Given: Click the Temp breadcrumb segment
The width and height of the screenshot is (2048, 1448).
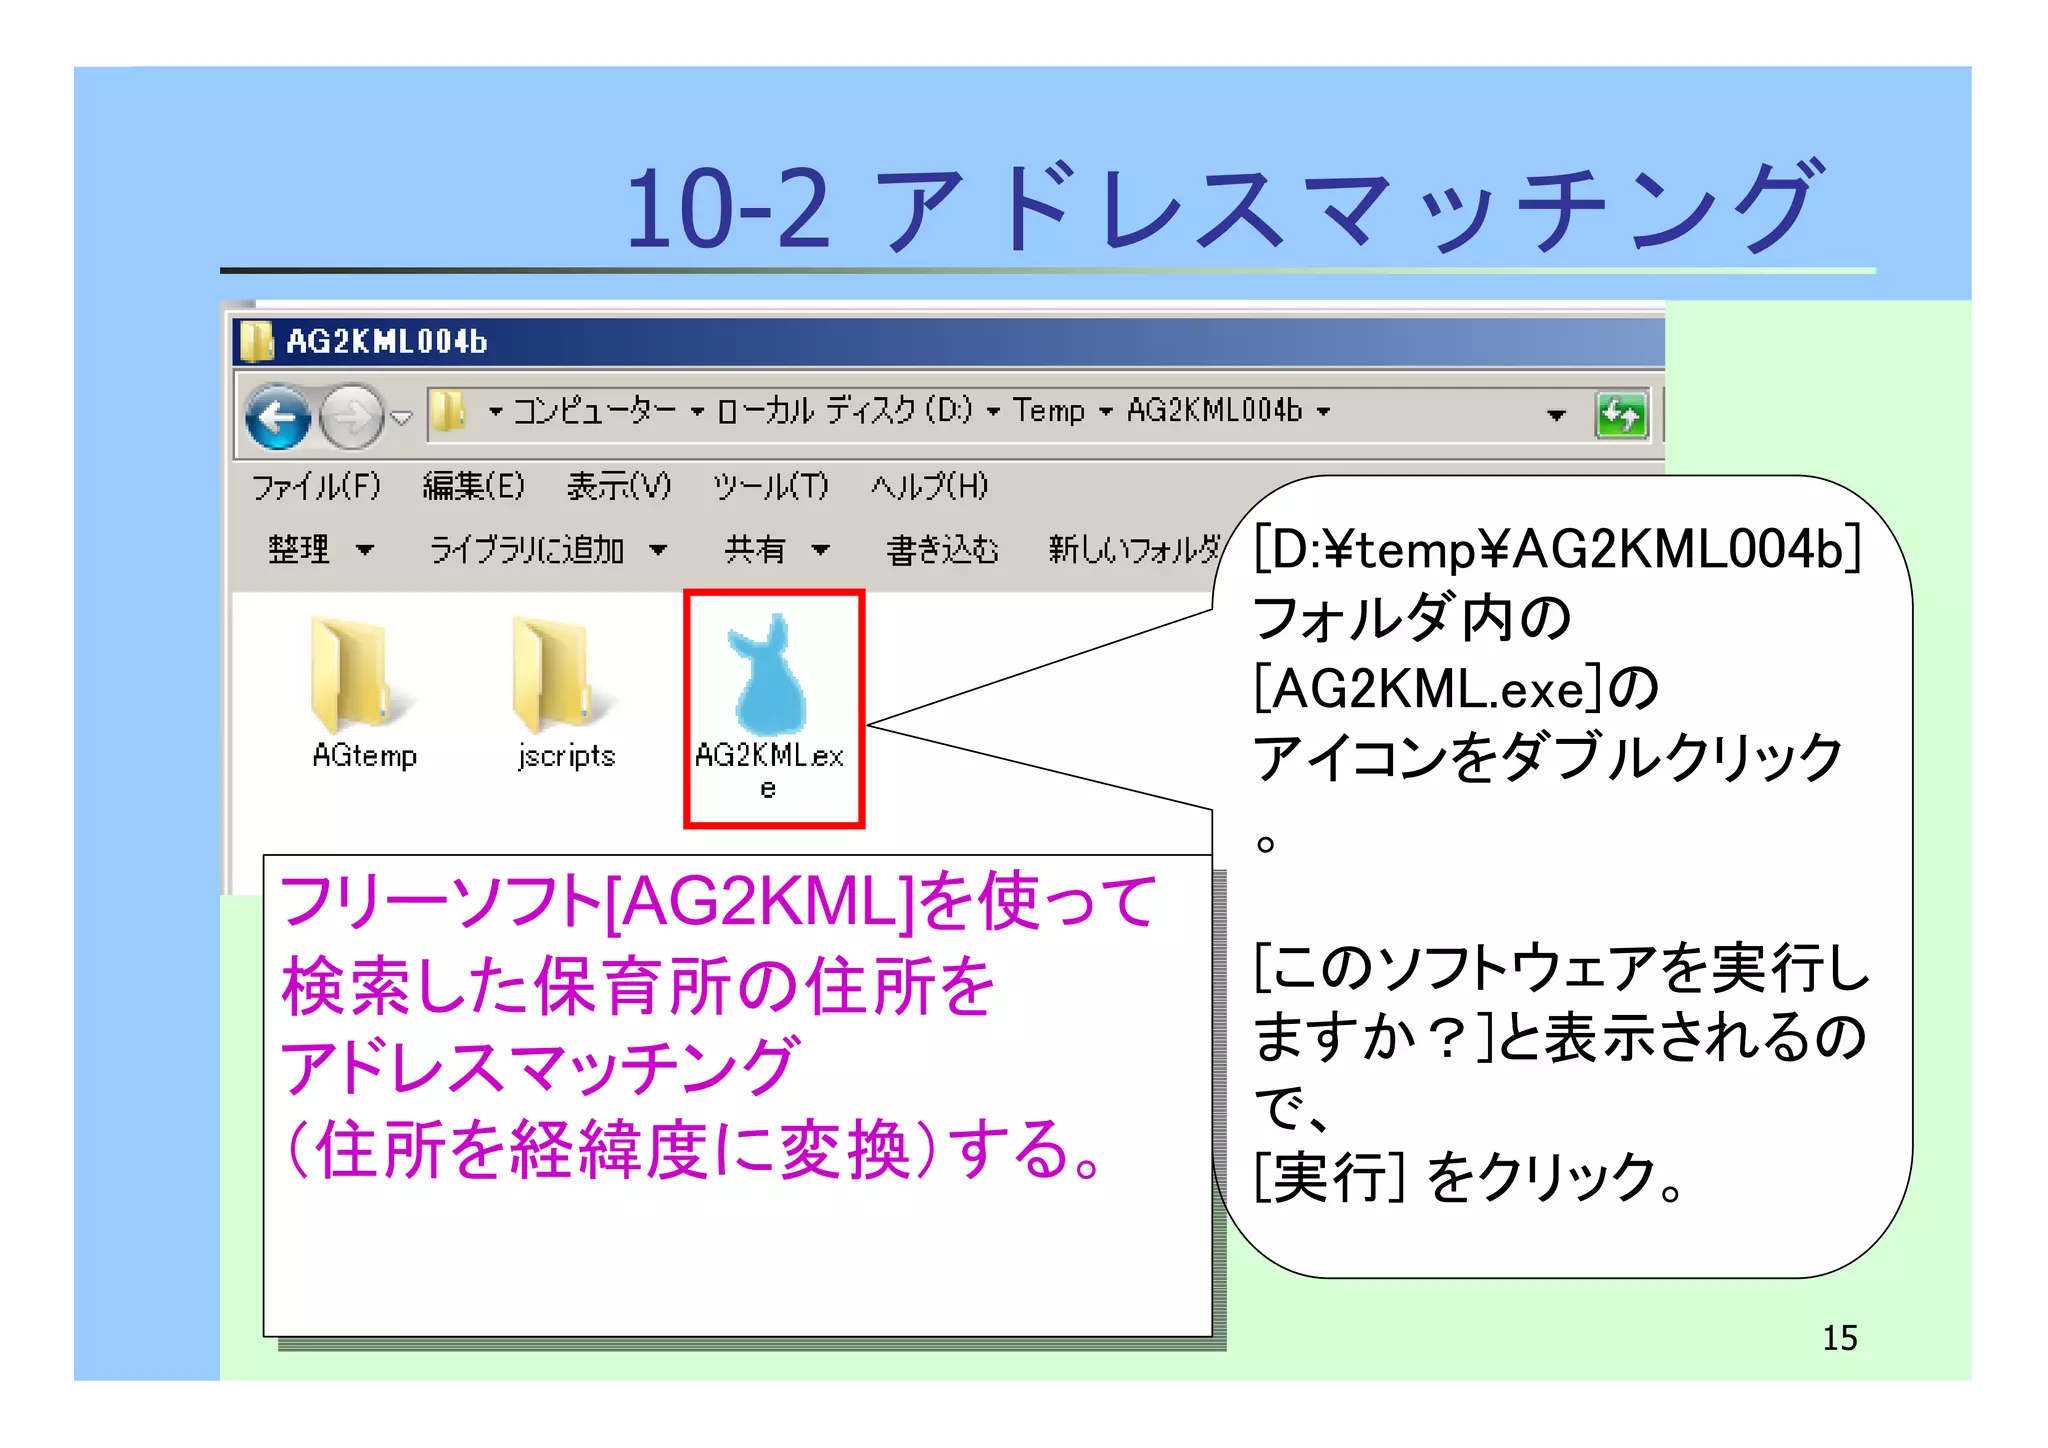Looking at the screenshot, I should click(1048, 411).
